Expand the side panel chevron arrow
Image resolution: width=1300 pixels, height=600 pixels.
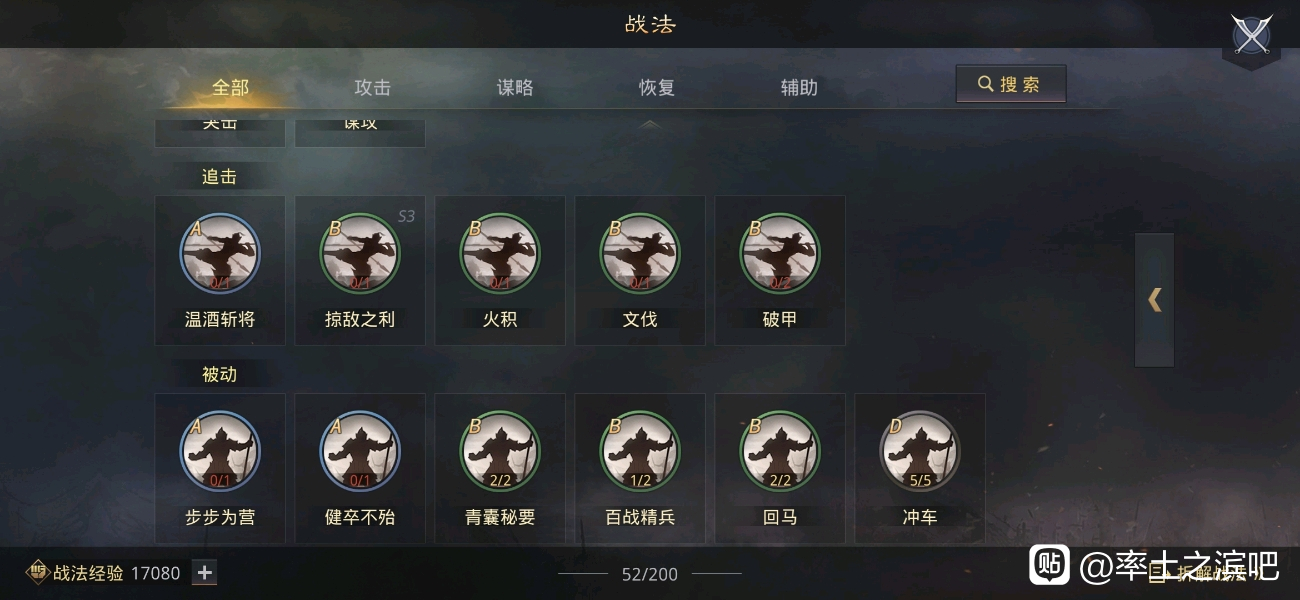[x=1154, y=299]
